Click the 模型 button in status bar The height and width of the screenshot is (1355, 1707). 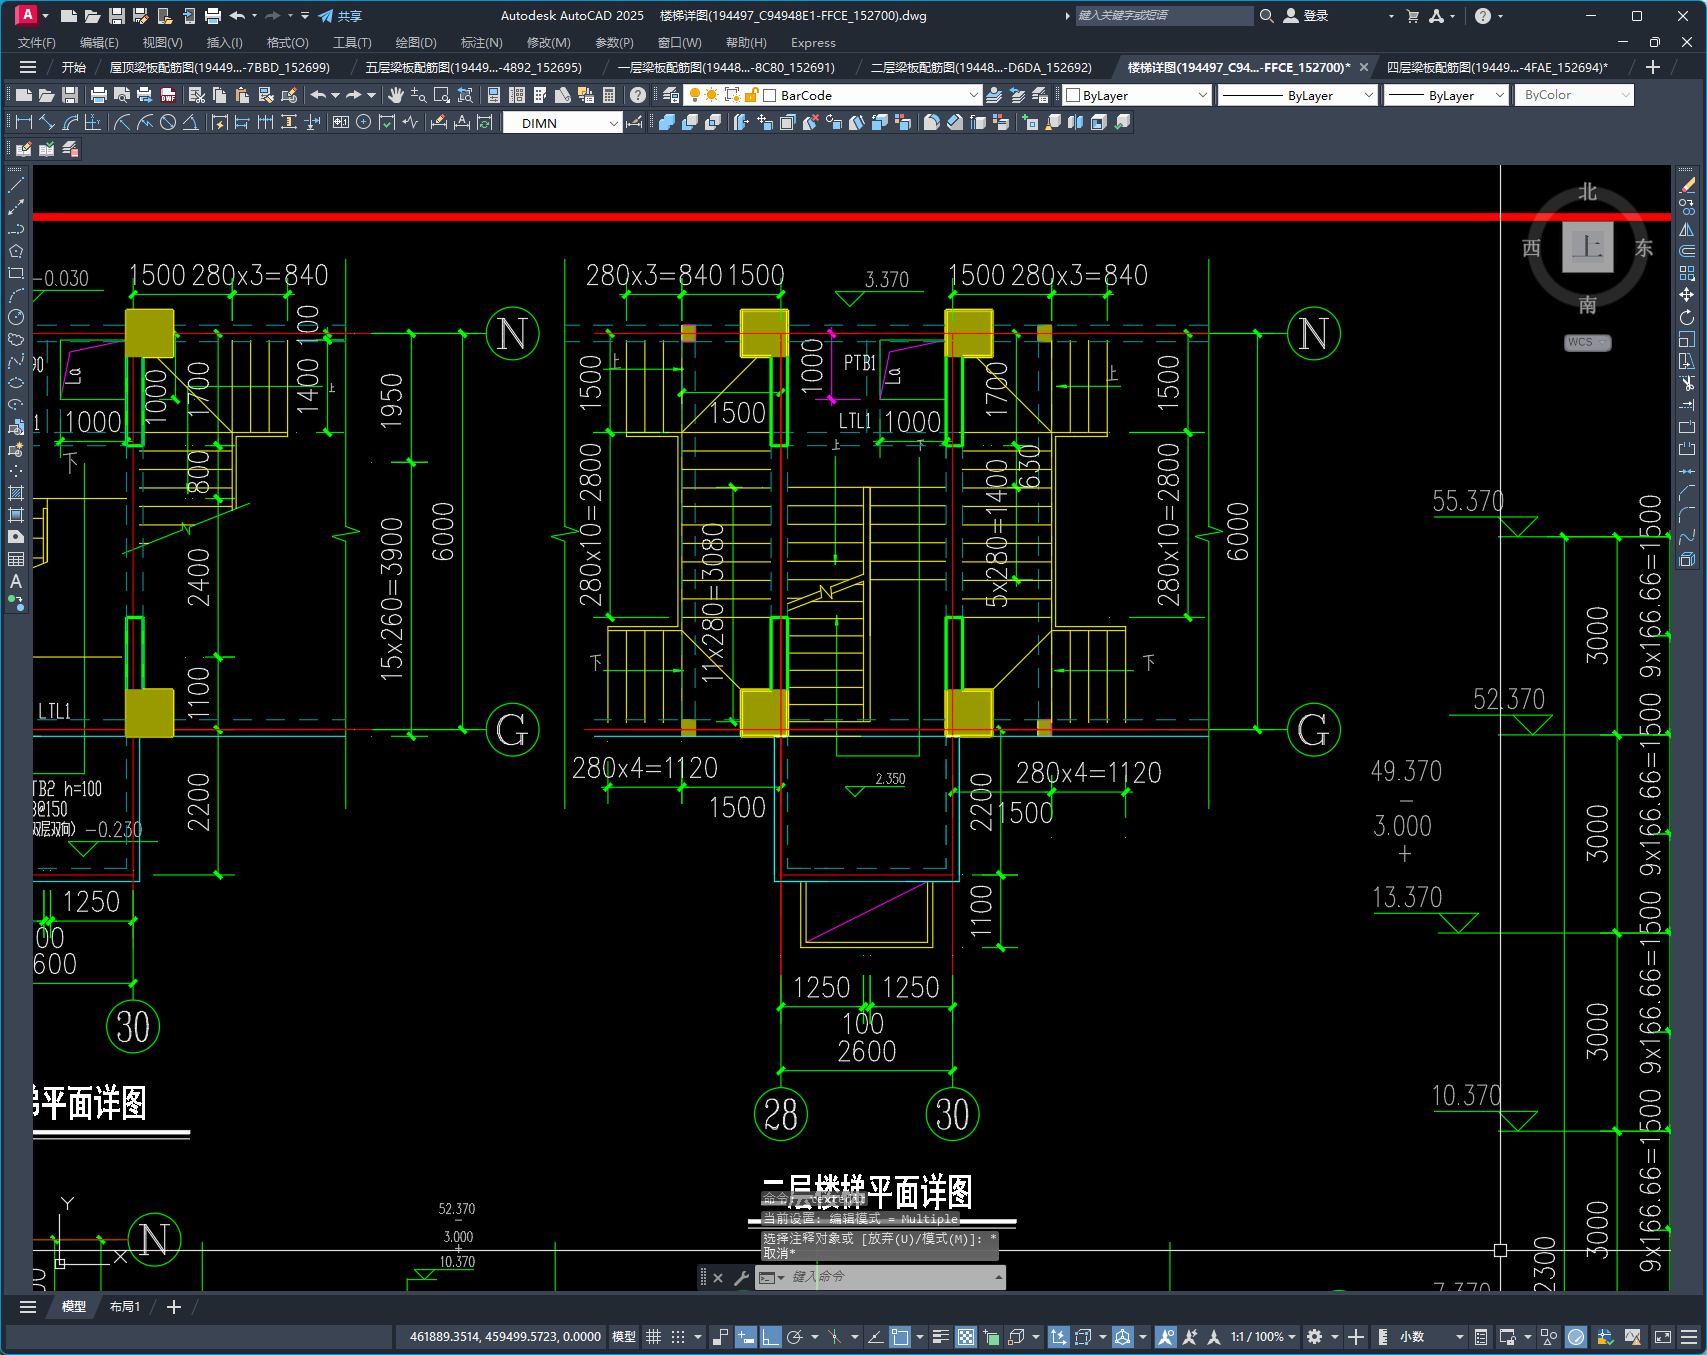tap(624, 1337)
